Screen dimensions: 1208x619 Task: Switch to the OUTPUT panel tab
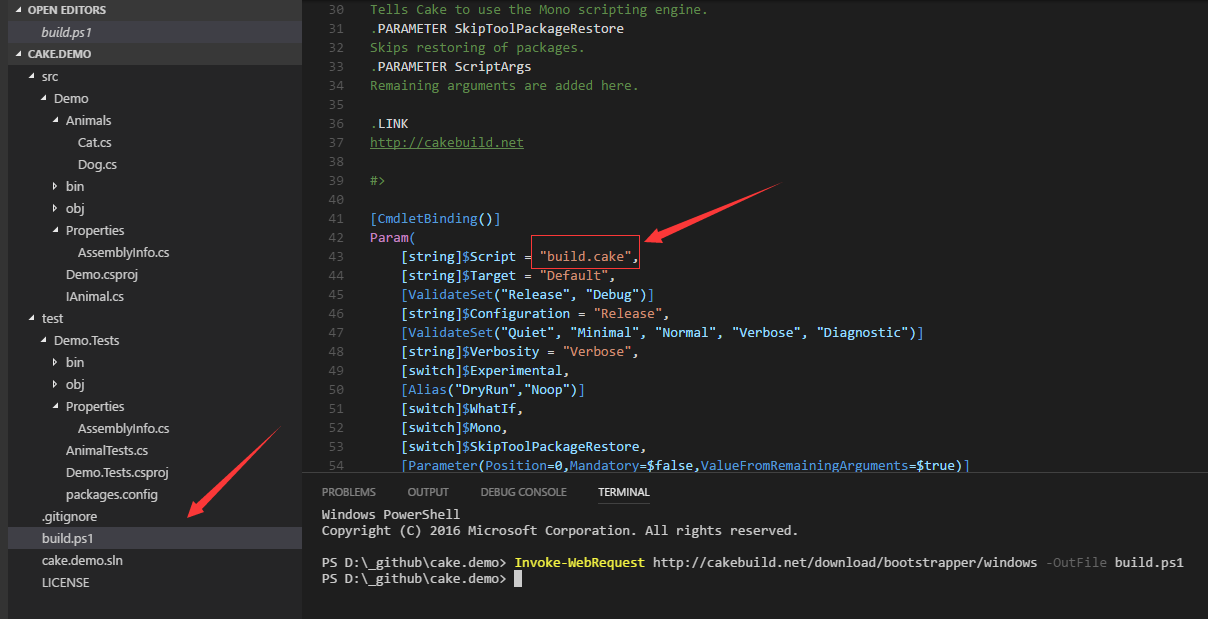tap(428, 492)
